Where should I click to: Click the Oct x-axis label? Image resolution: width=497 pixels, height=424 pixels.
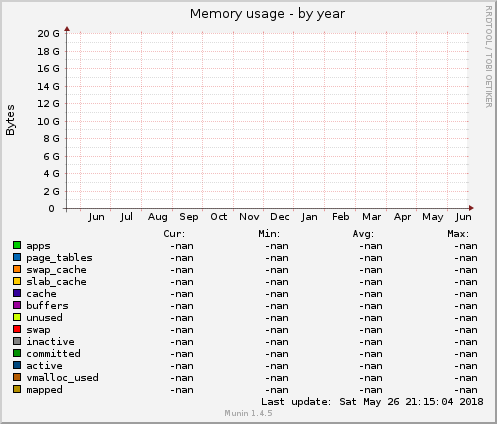tap(219, 217)
